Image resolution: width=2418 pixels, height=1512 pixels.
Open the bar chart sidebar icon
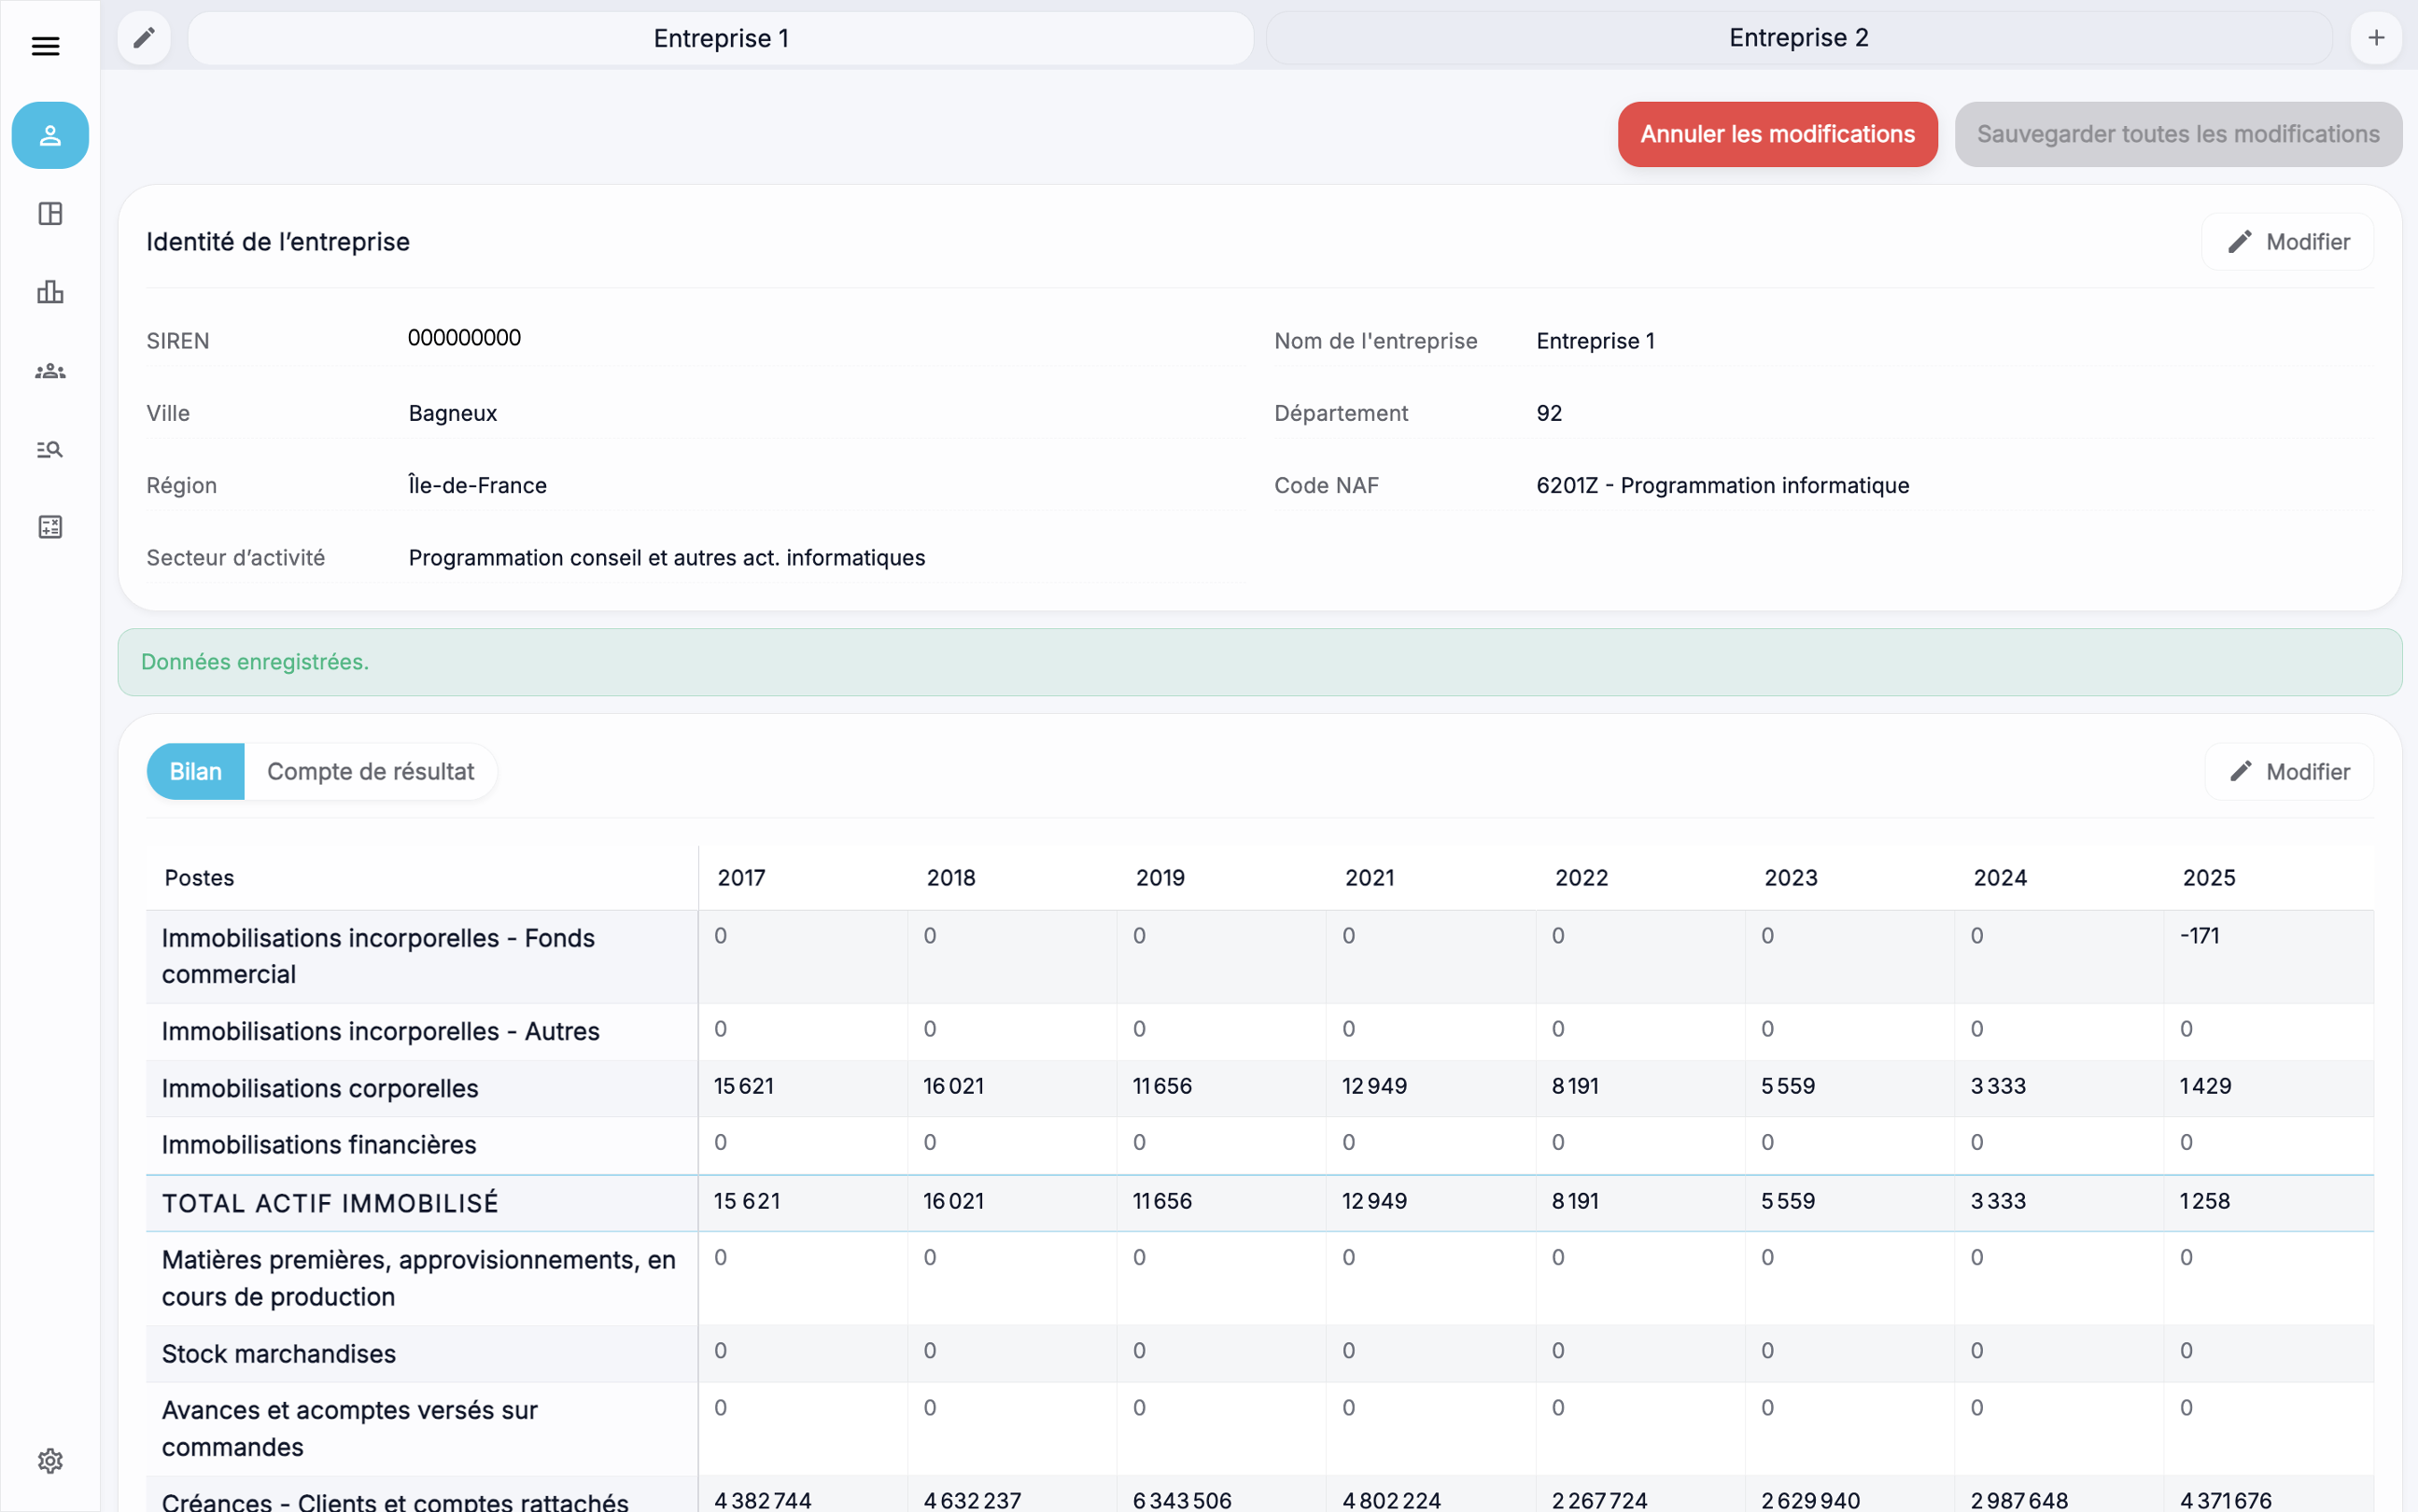click(x=50, y=292)
